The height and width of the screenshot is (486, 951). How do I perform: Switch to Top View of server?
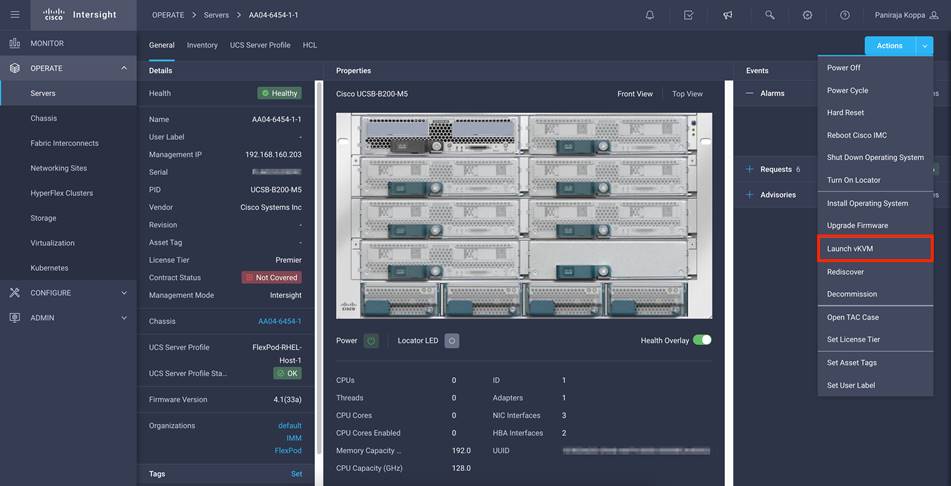pyautogui.click(x=687, y=94)
